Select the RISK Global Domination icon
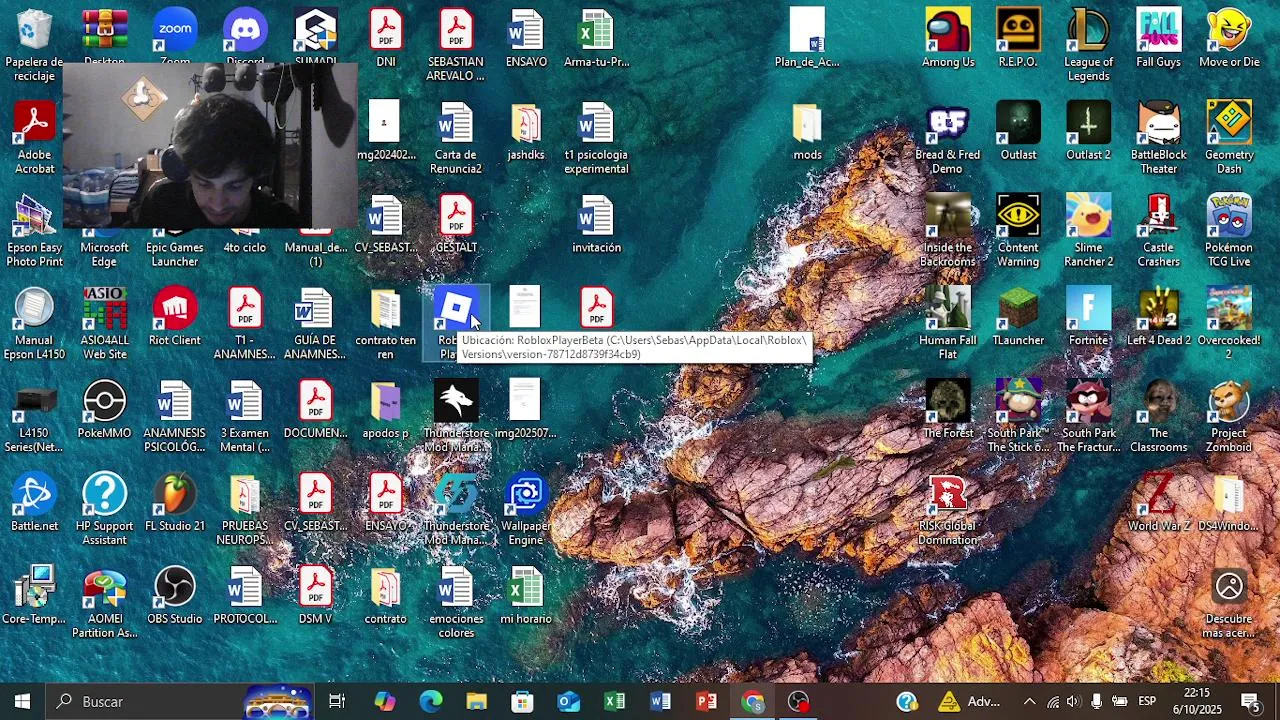This screenshot has width=1280, height=720. point(948,510)
